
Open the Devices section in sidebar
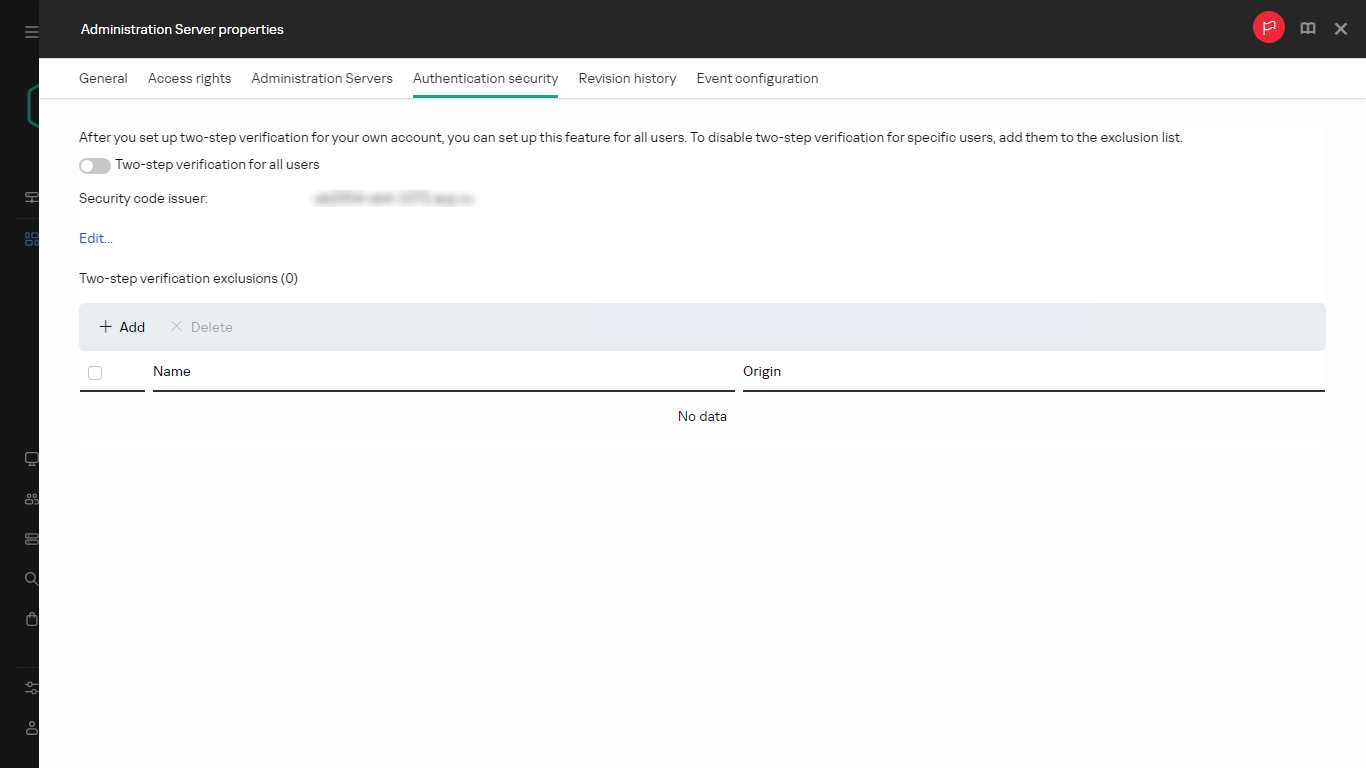pyautogui.click(x=30, y=458)
